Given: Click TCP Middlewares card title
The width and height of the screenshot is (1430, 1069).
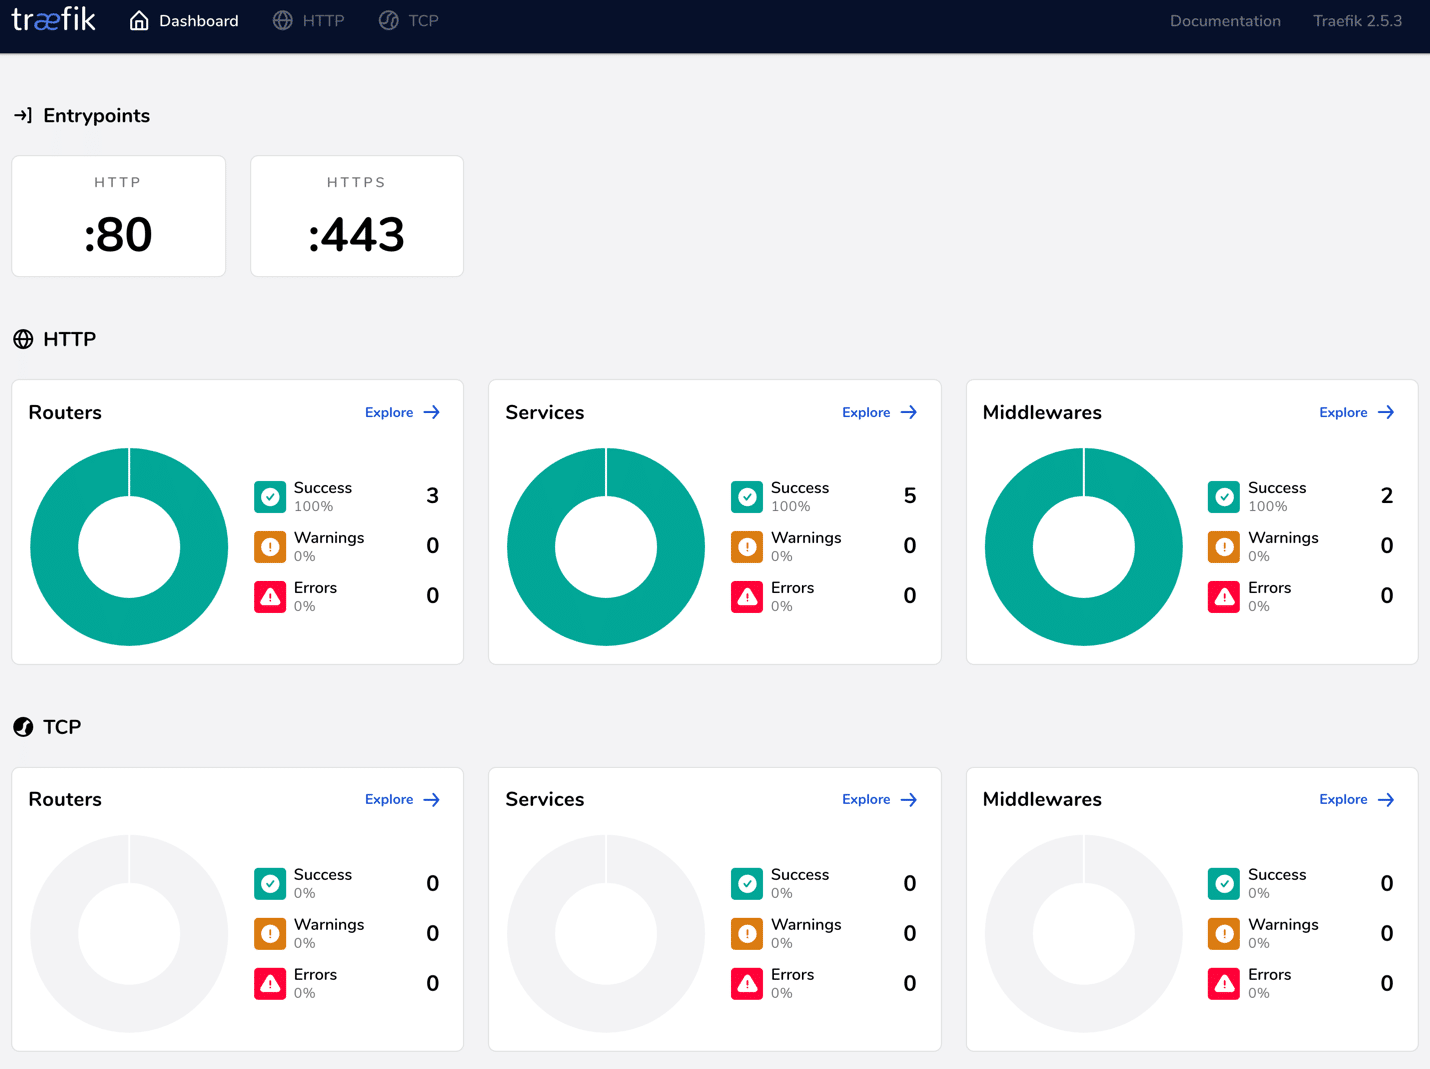Looking at the screenshot, I should [1042, 799].
